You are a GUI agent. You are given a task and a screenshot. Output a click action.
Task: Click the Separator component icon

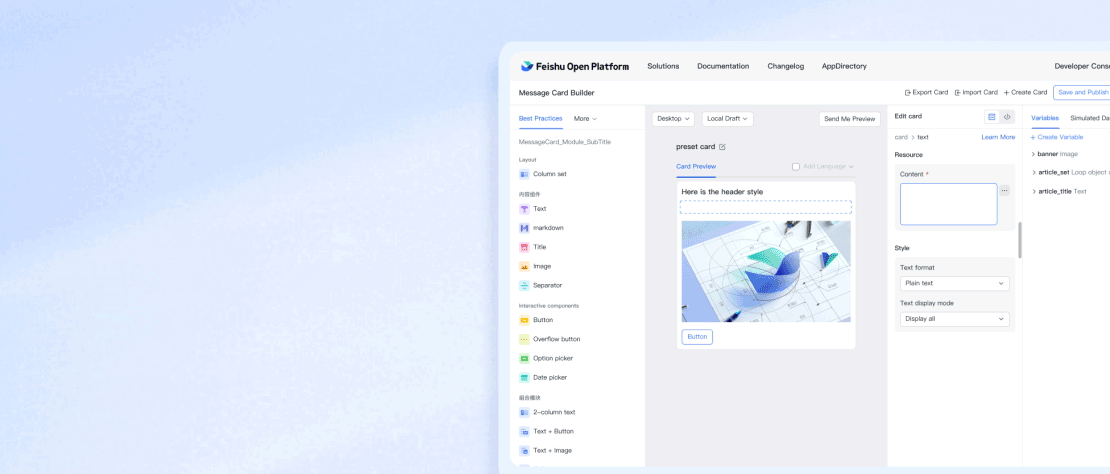(524, 285)
